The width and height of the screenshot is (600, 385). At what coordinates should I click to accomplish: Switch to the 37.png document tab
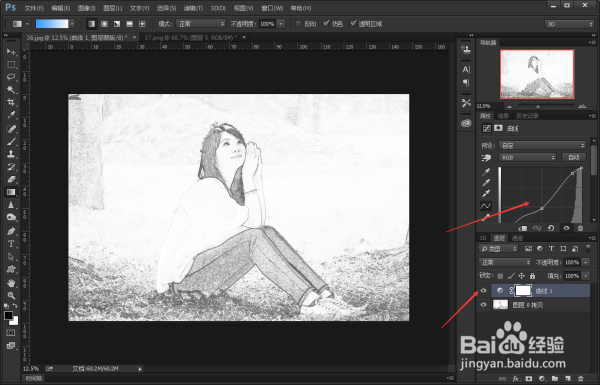(x=191, y=38)
